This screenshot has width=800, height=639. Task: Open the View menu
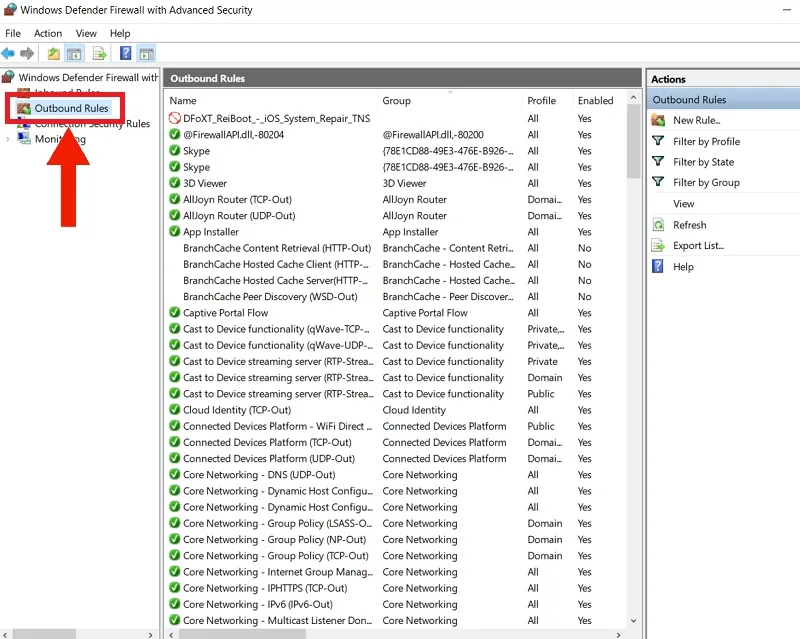pyautogui.click(x=86, y=33)
